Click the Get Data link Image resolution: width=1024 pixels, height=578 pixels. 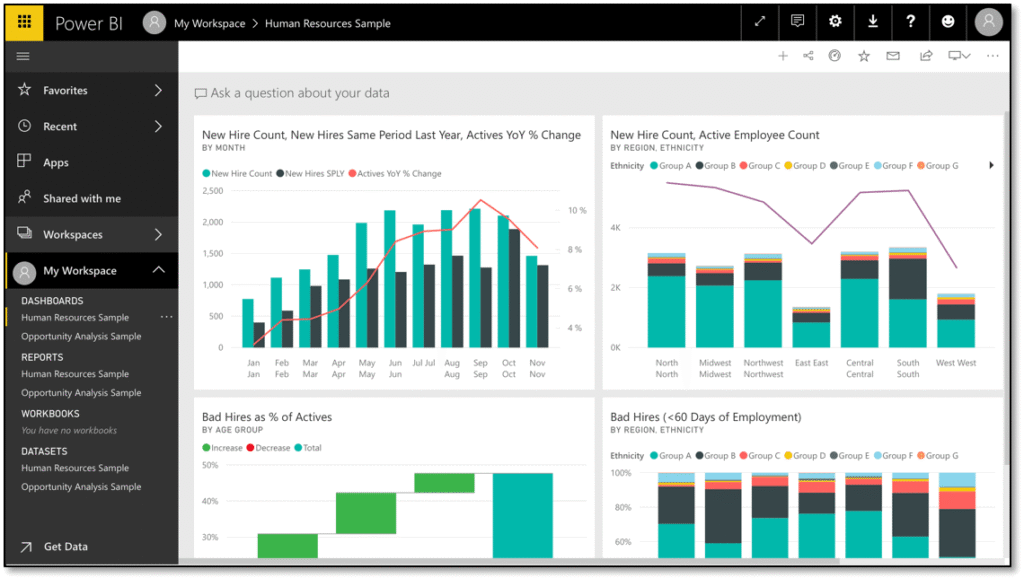click(65, 547)
